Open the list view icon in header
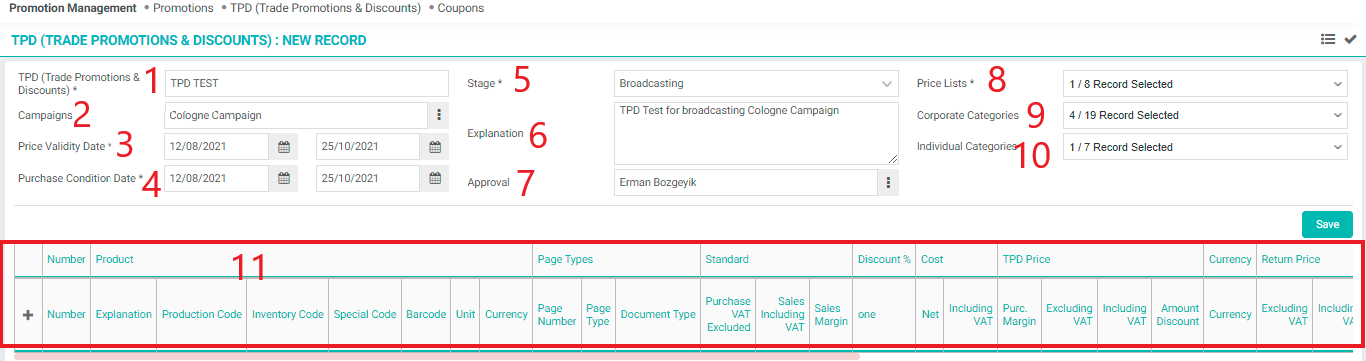The width and height of the screenshot is (1366, 361). [x=1328, y=40]
